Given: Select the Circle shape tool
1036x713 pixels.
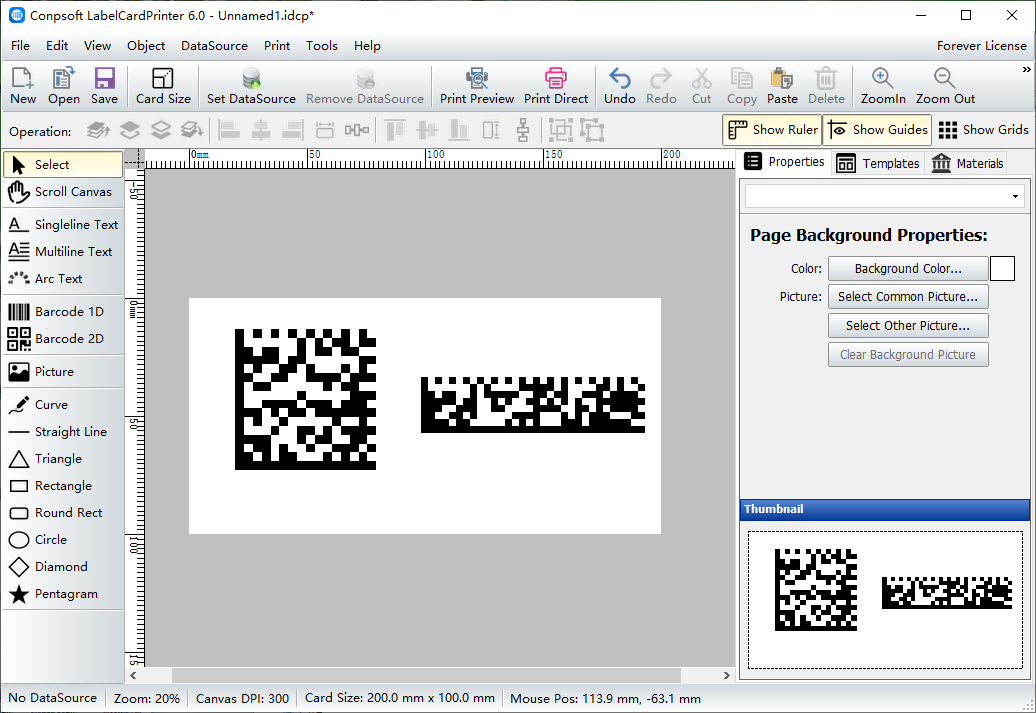Looking at the screenshot, I should 63,540.
